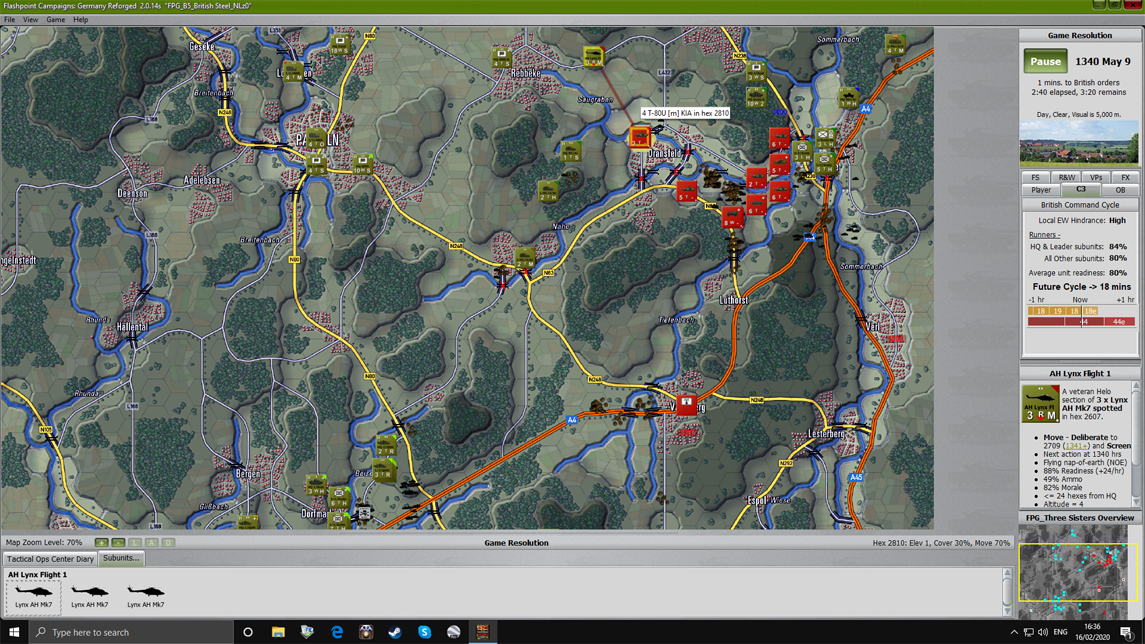Open Microsoft Edge from taskbar

pyautogui.click(x=337, y=632)
